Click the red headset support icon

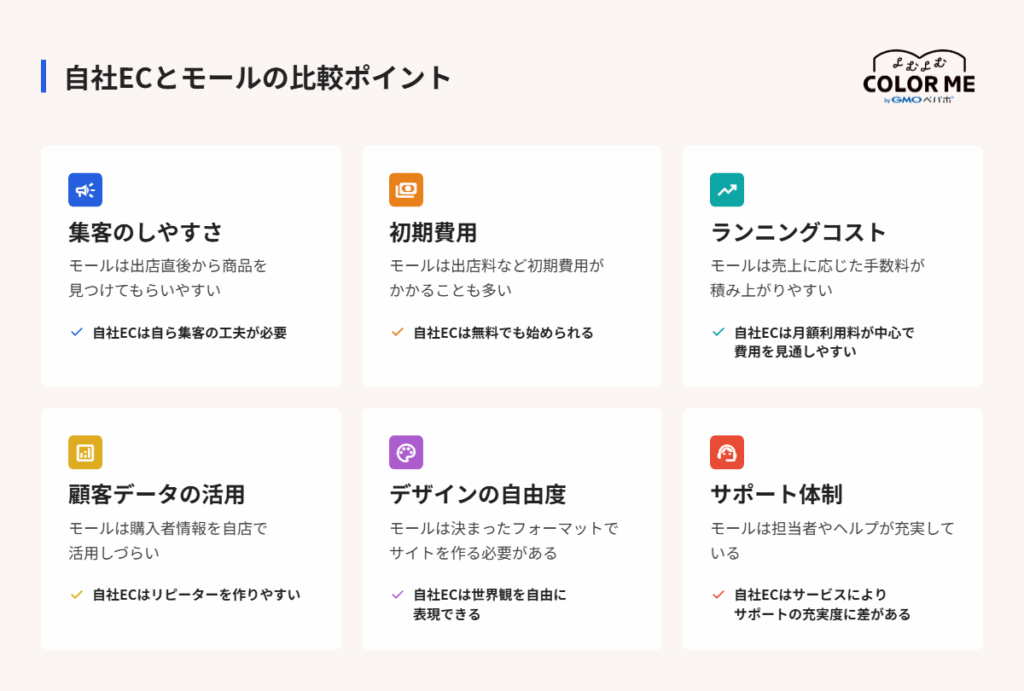[727, 452]
